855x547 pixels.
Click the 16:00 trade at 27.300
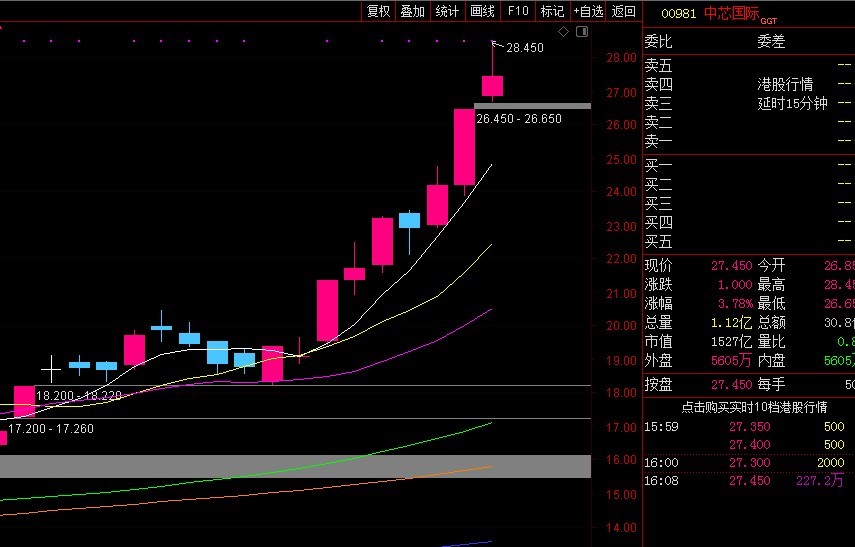pos(749,462)
